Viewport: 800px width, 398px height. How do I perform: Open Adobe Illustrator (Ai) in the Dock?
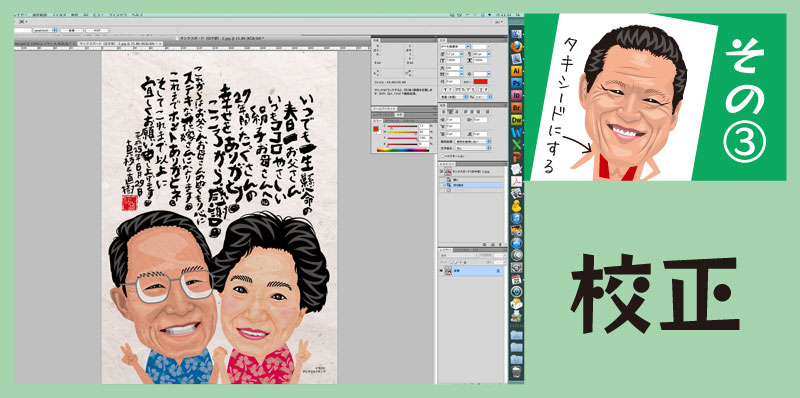pyautogui.click(x=516, y=70)
